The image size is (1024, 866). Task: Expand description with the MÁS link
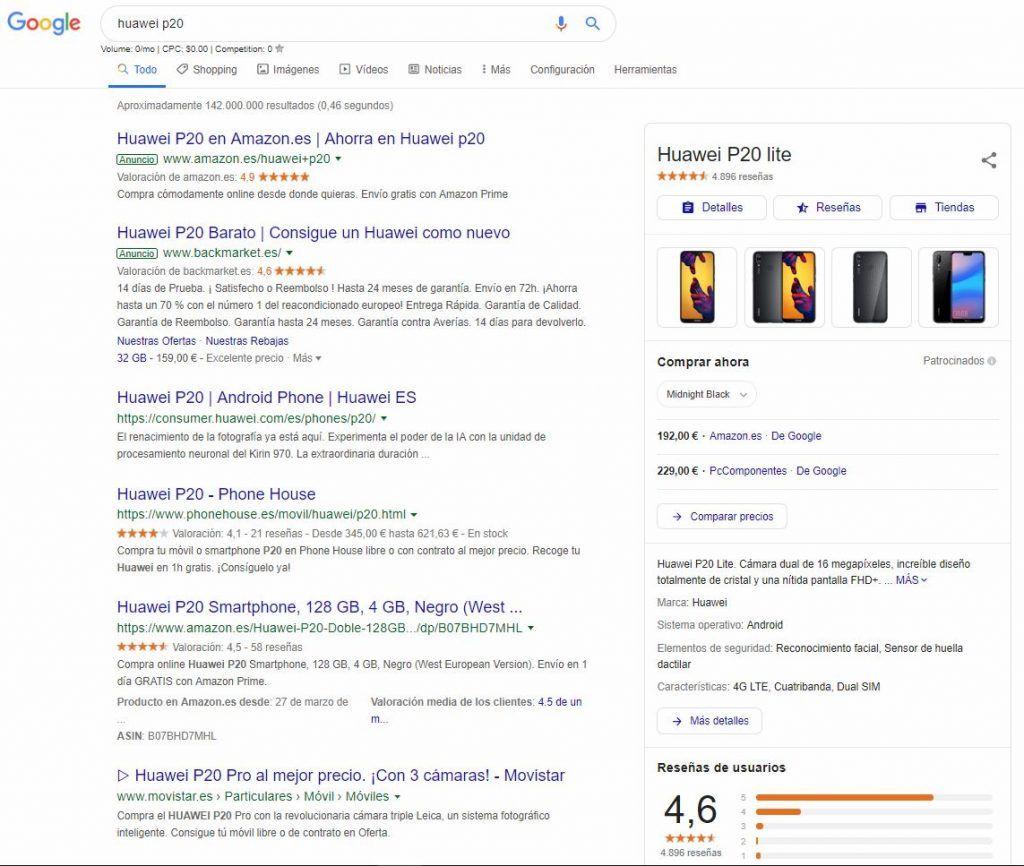[911, 580]
